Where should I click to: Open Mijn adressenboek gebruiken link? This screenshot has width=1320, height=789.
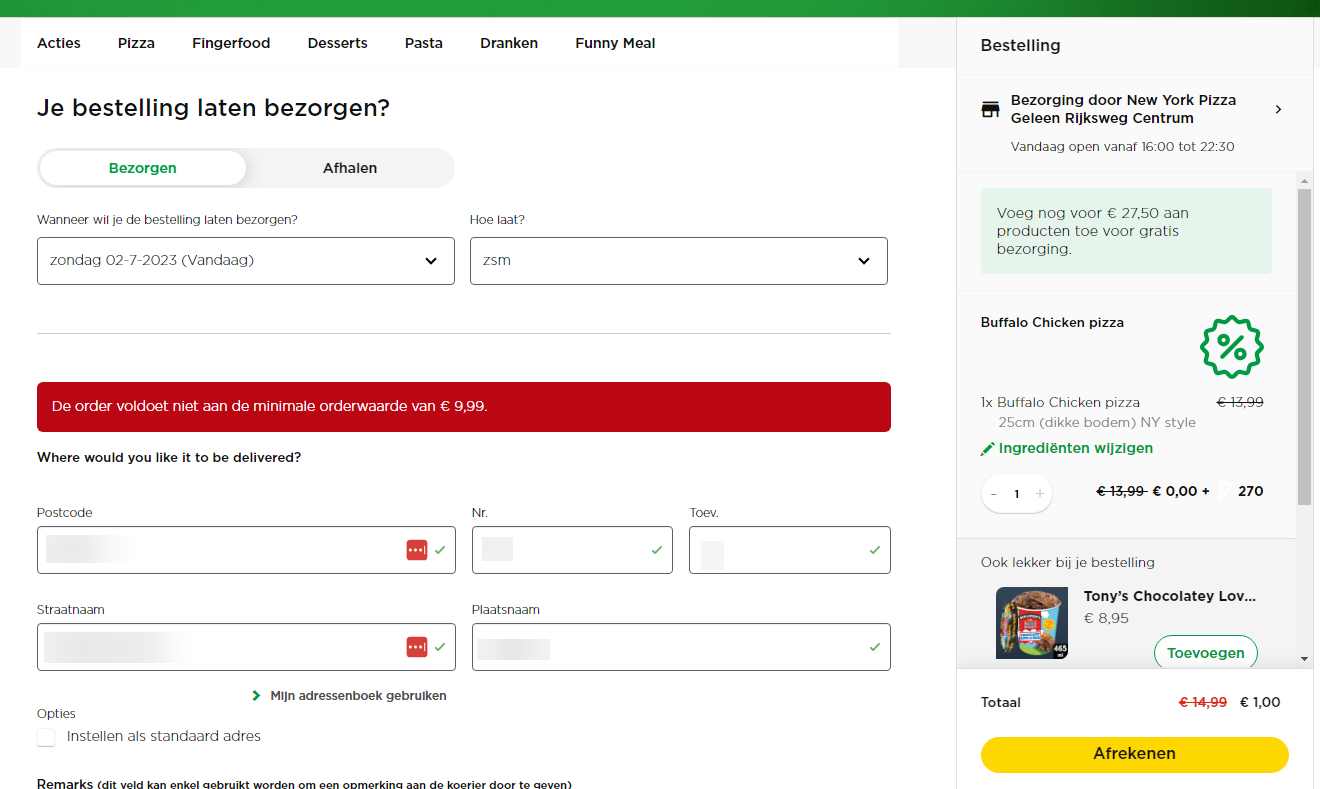pyautogui.click(x=357, y=696)
